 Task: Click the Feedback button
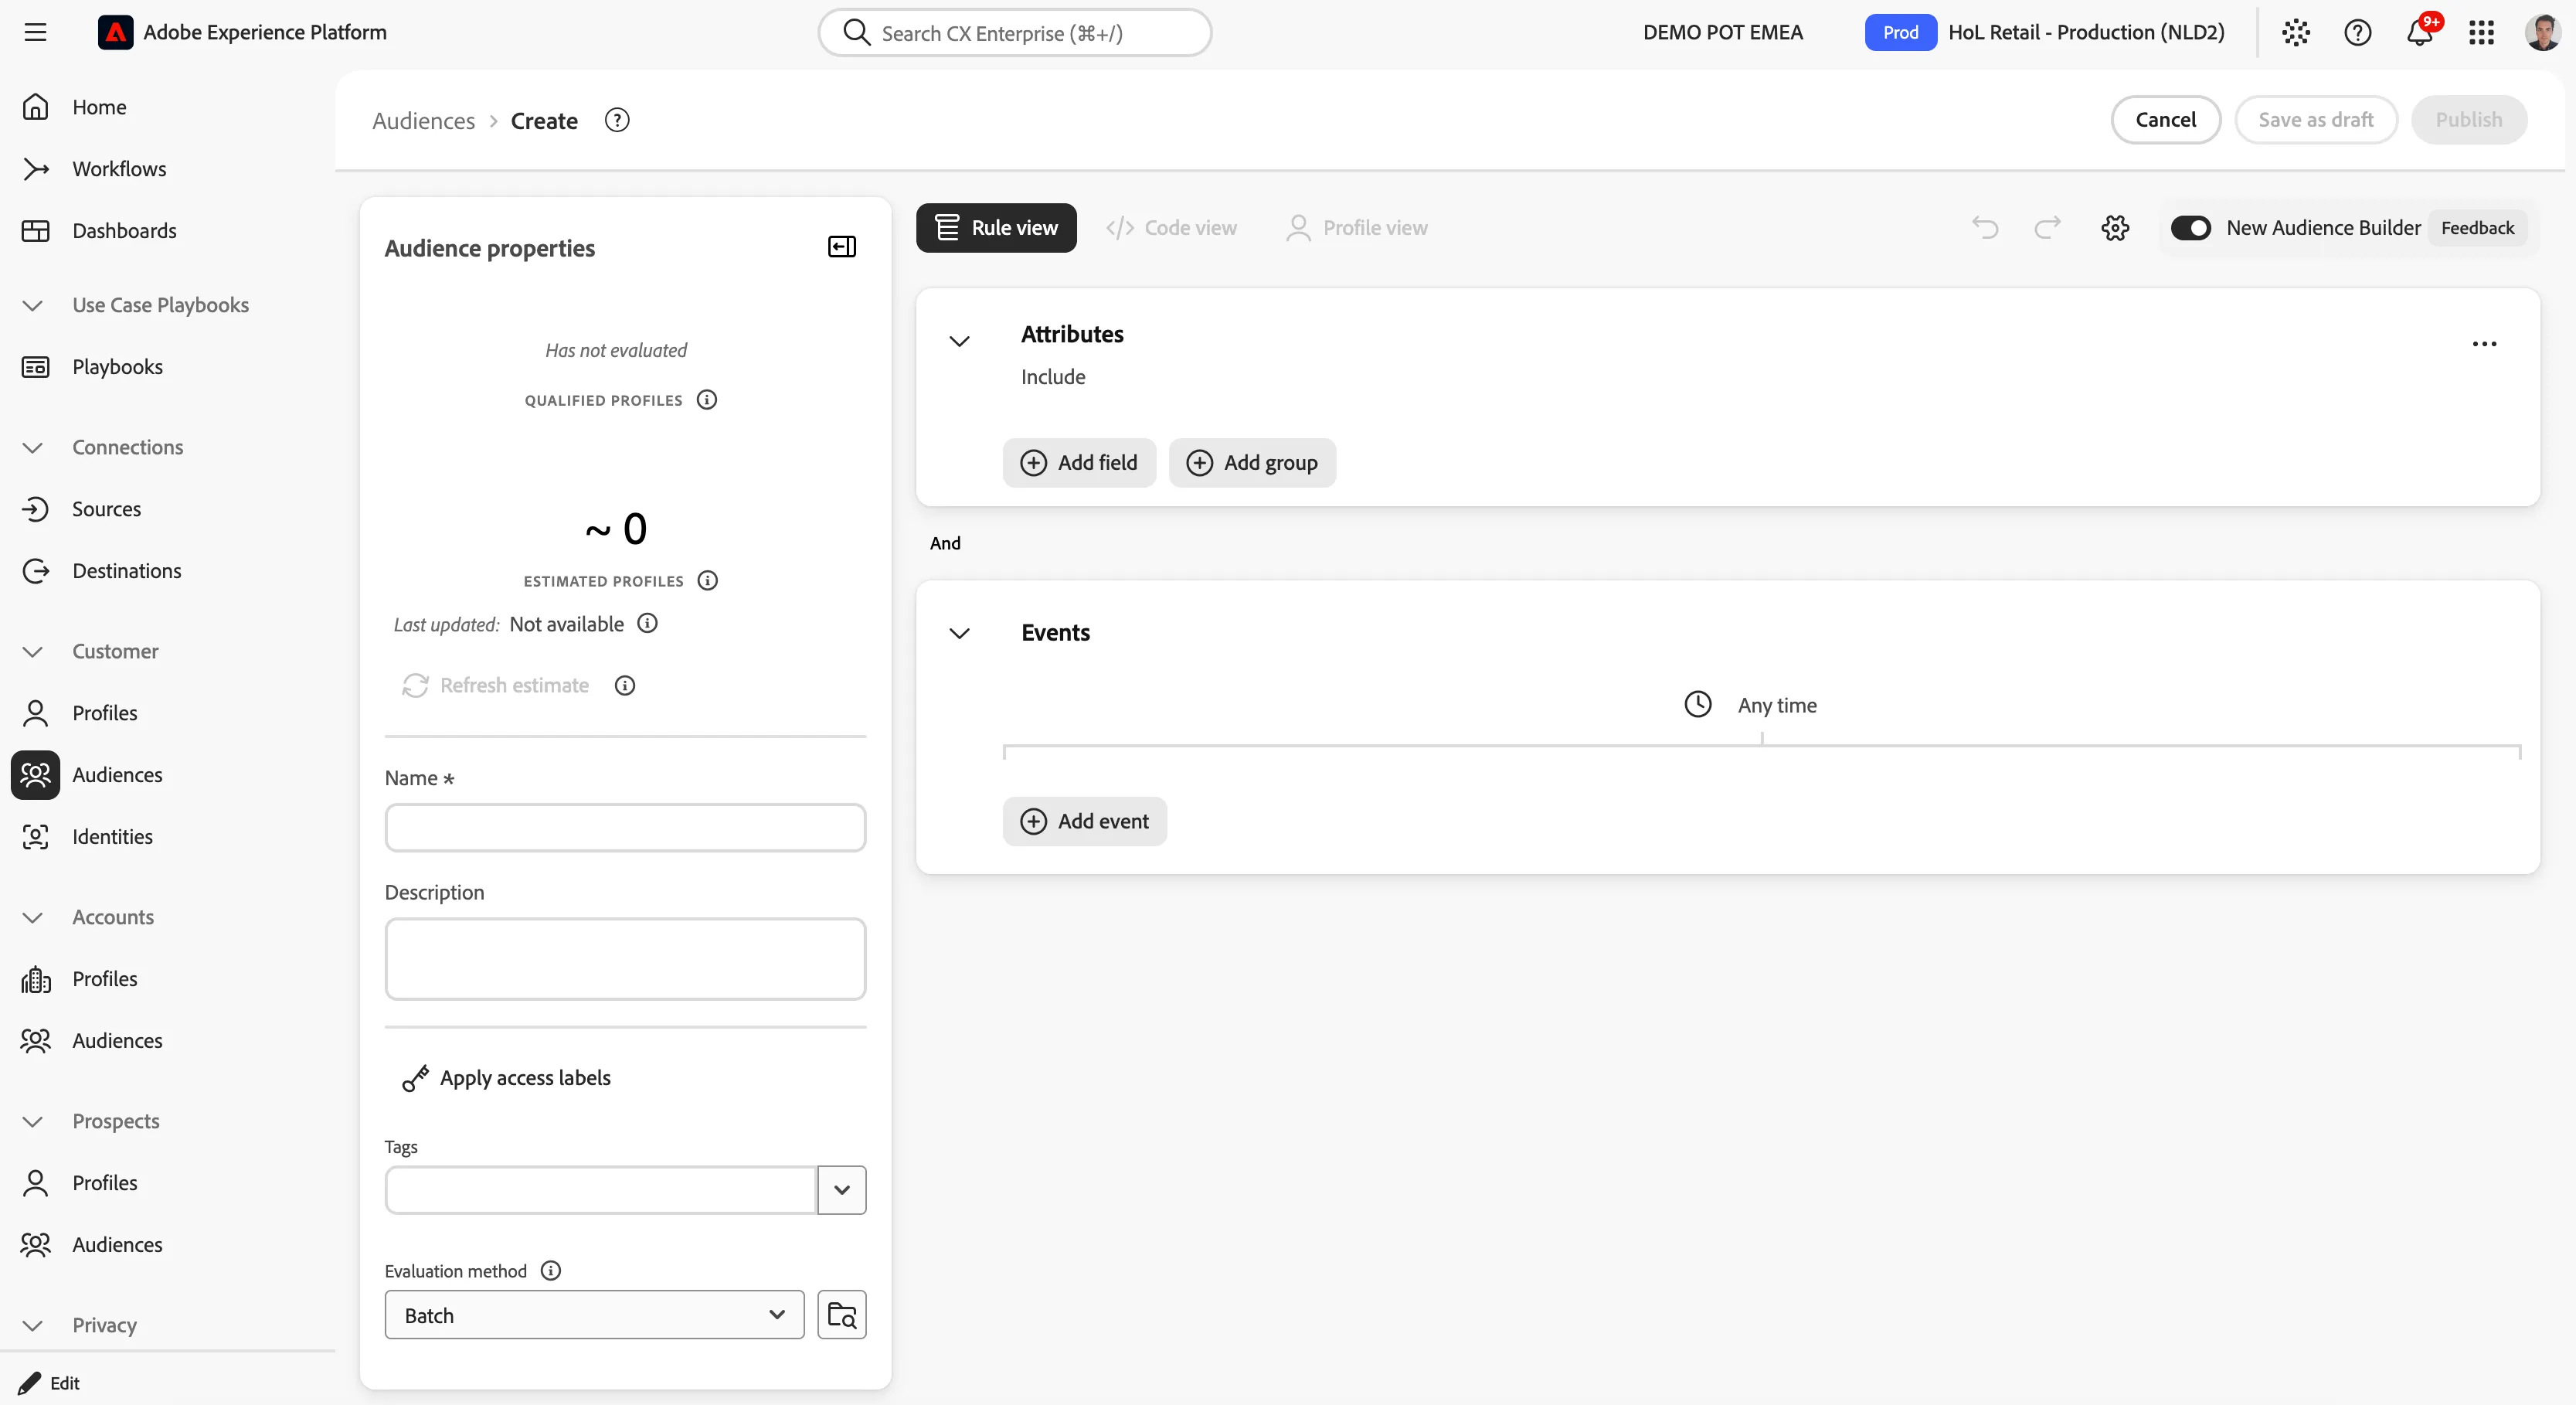[2477, 228]
